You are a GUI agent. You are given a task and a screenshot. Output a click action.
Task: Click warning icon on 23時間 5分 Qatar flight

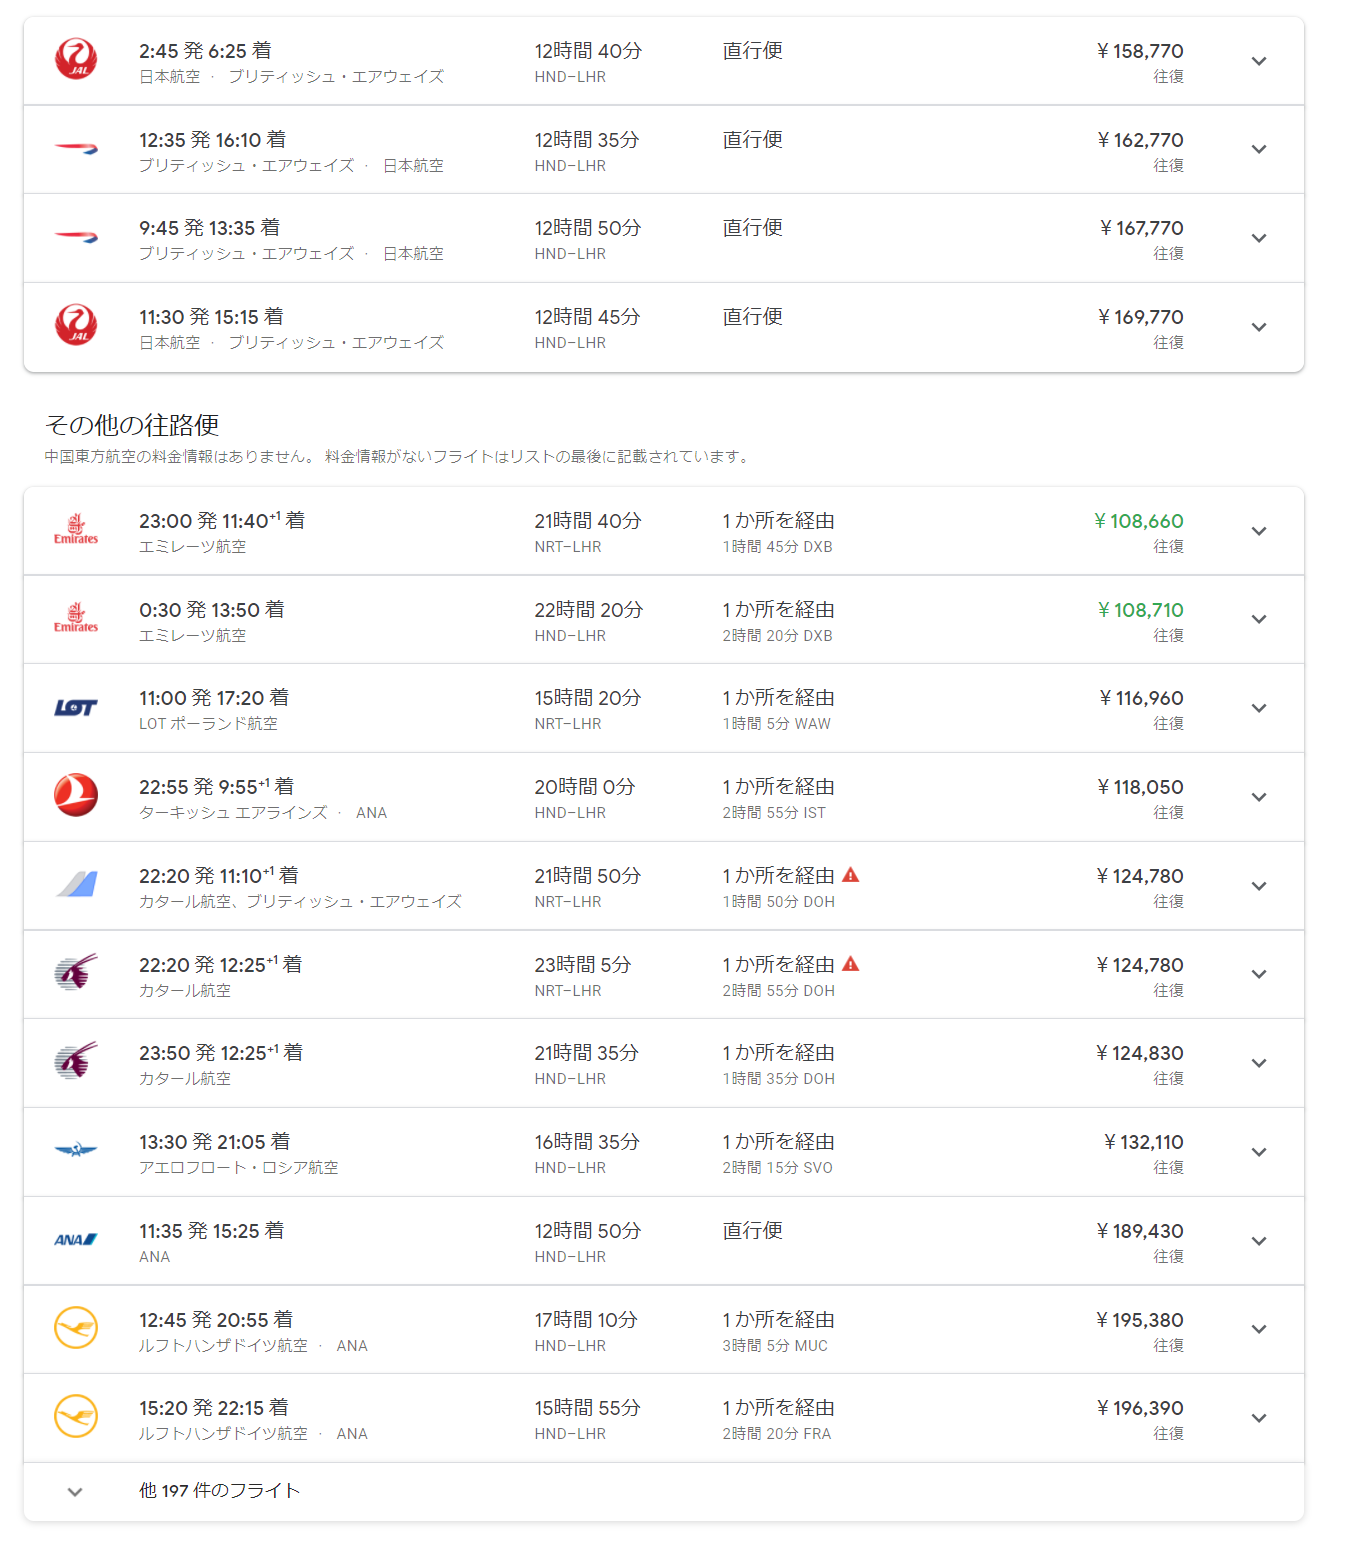[851, 964]
